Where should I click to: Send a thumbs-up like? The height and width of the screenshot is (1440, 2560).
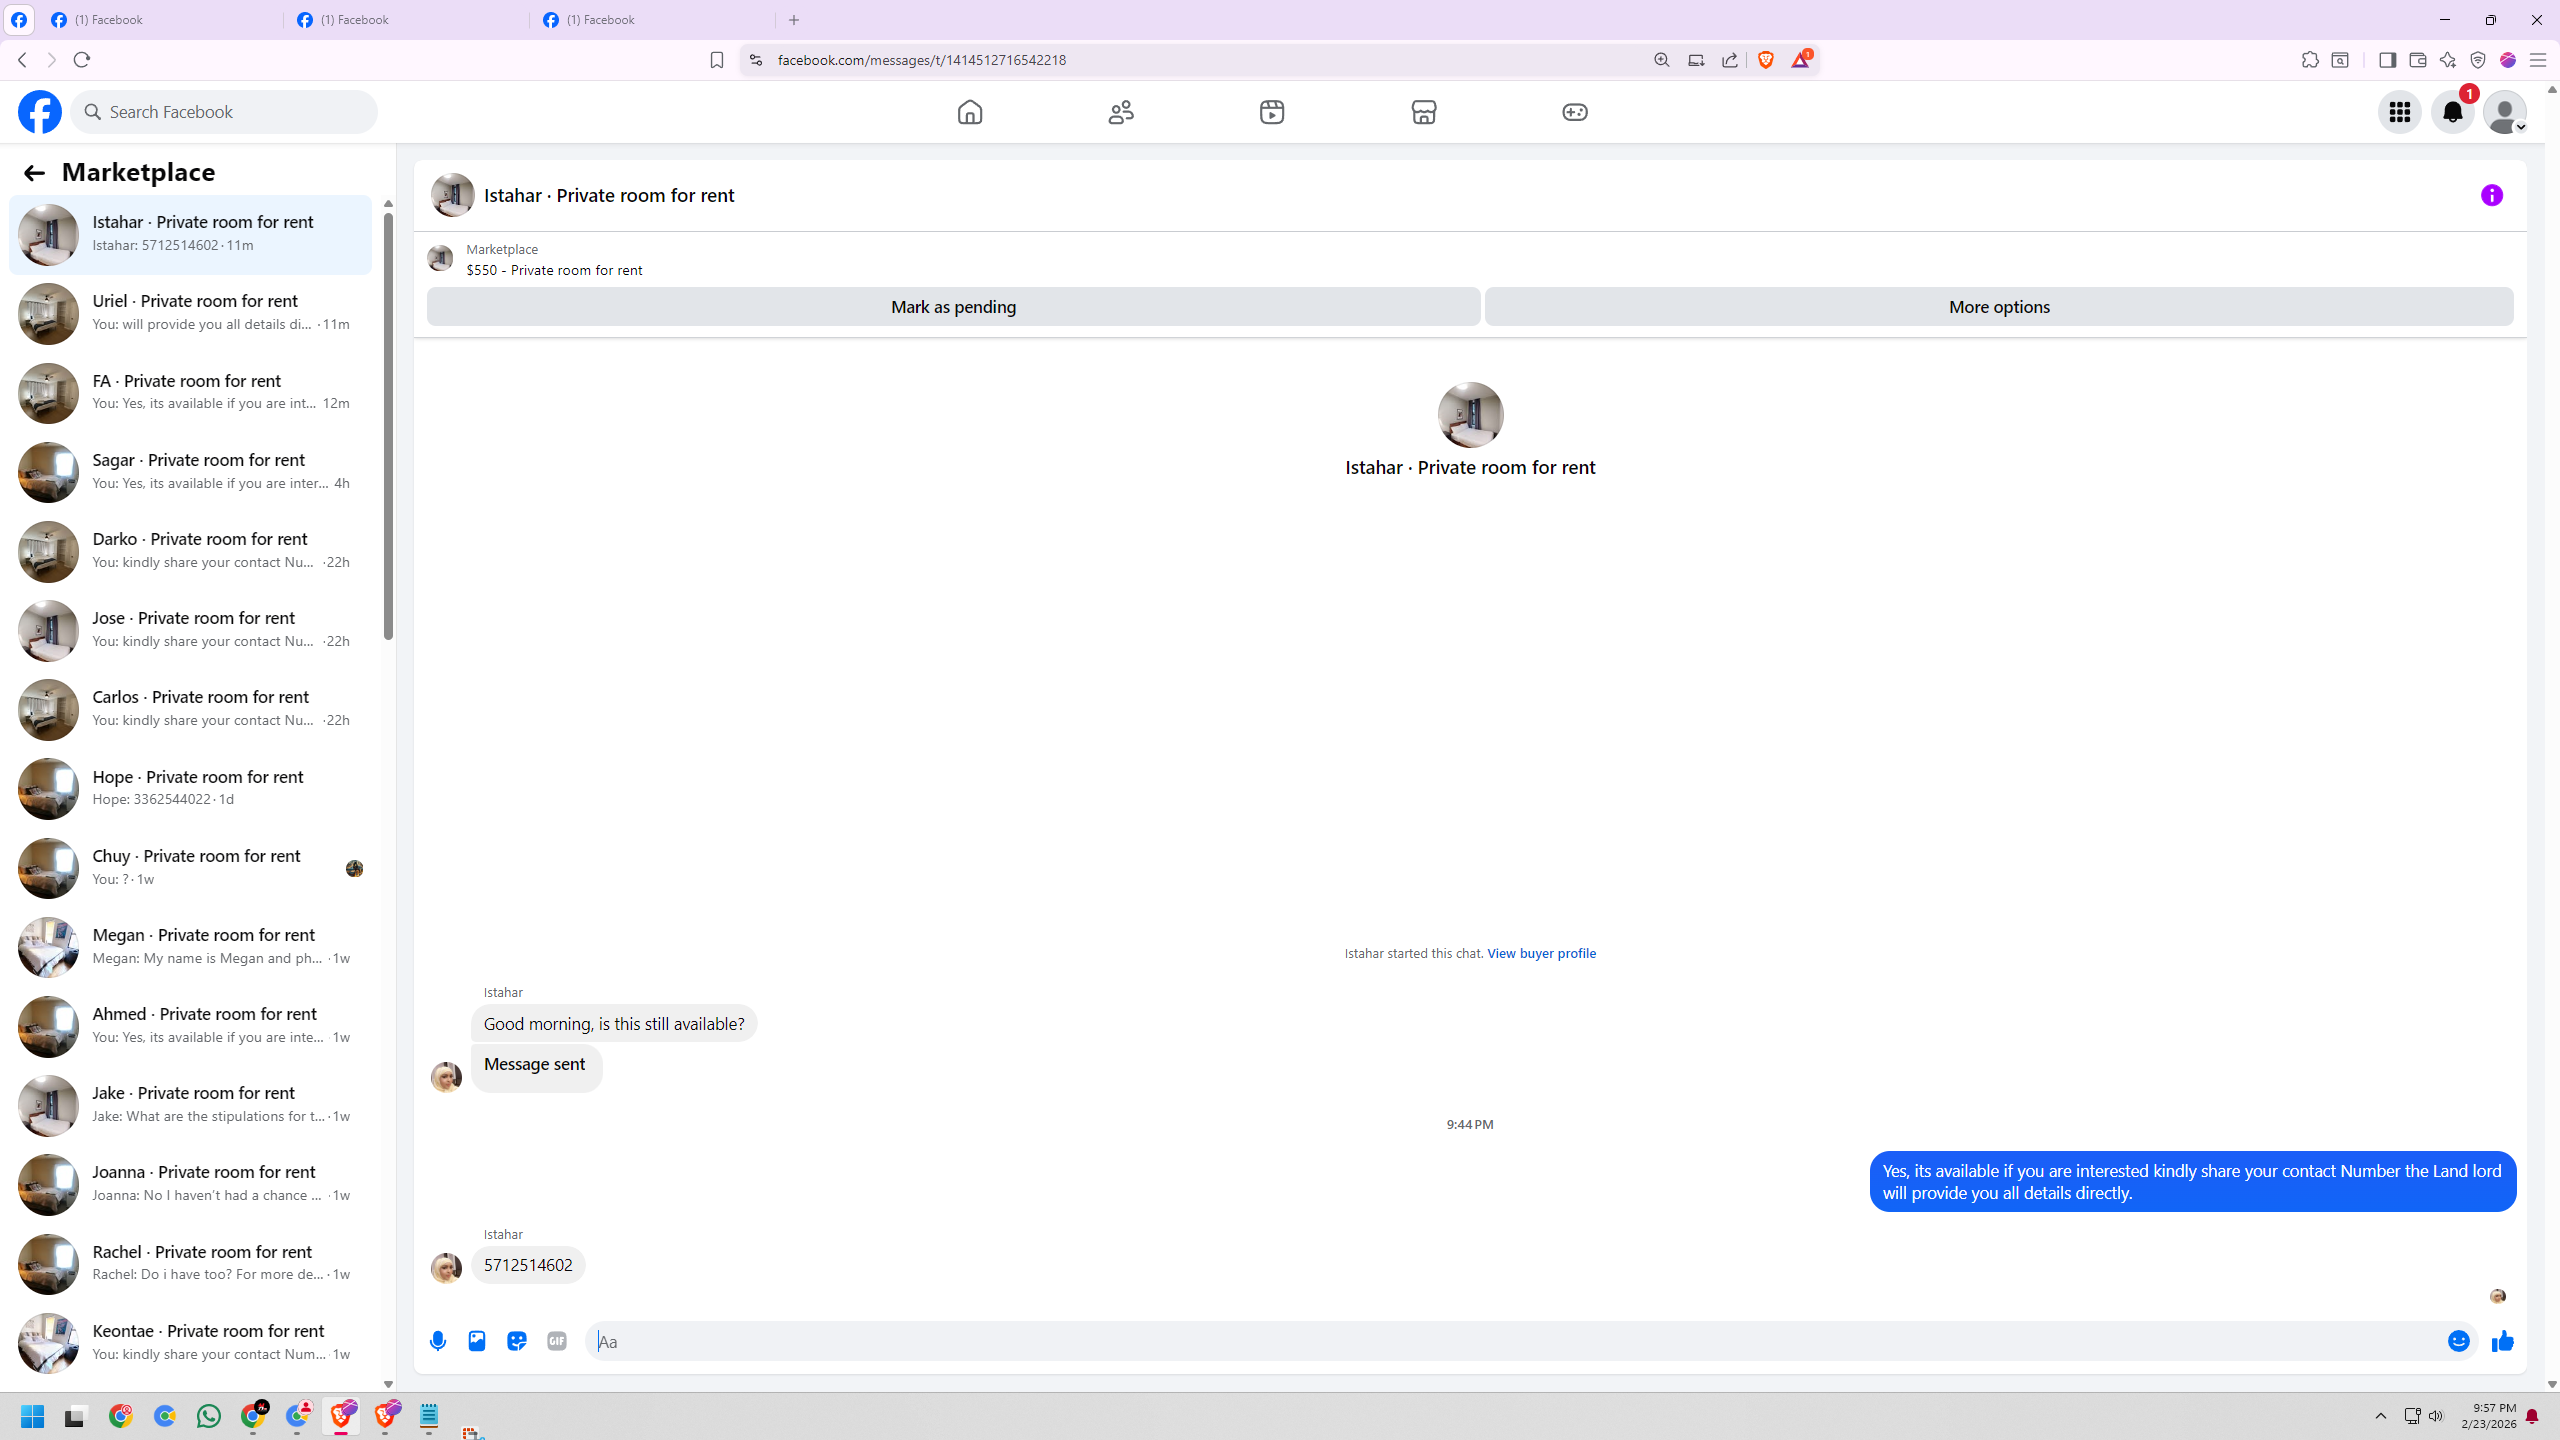(2502, 1341)
